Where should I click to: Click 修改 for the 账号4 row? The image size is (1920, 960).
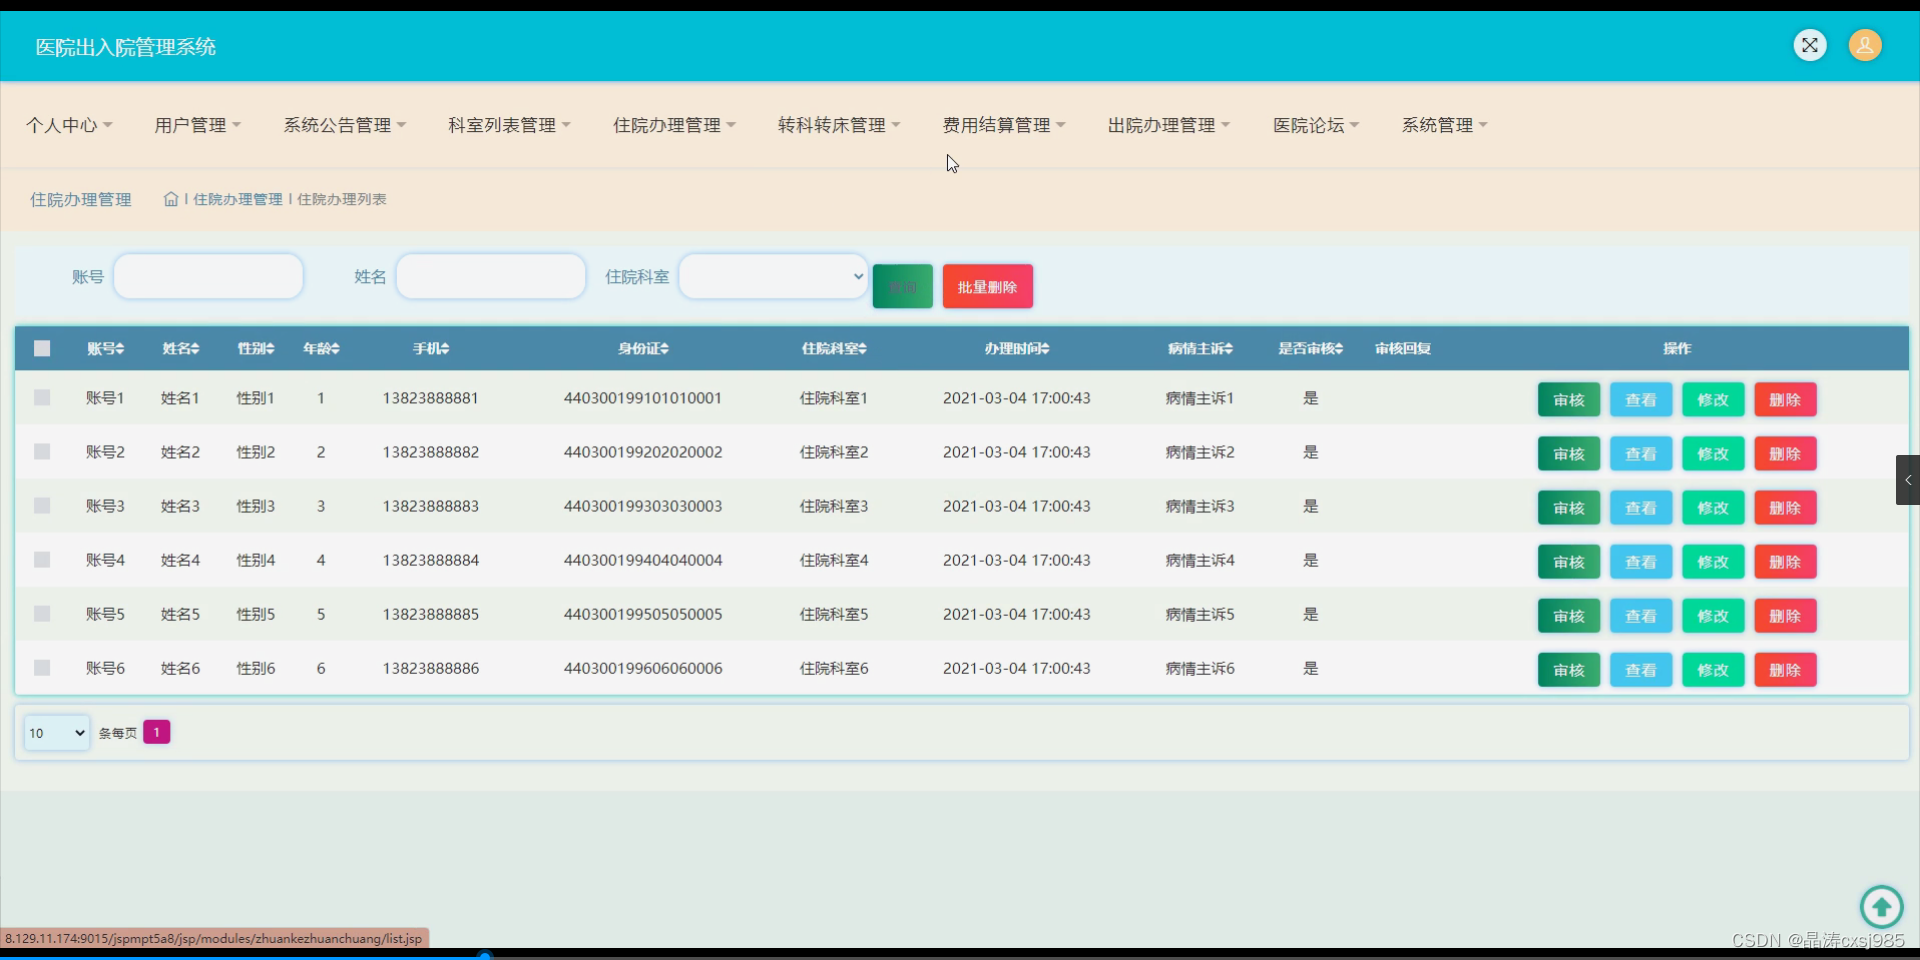[1713, 562]
